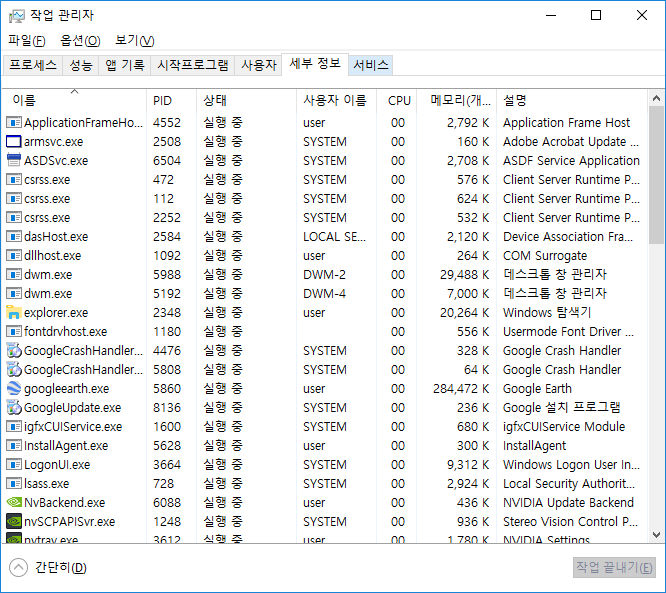The width and height of the screenshot is (666, 593).
Task: Click the googleearth.exe globe icon
Action: click(x=14, y=388)
